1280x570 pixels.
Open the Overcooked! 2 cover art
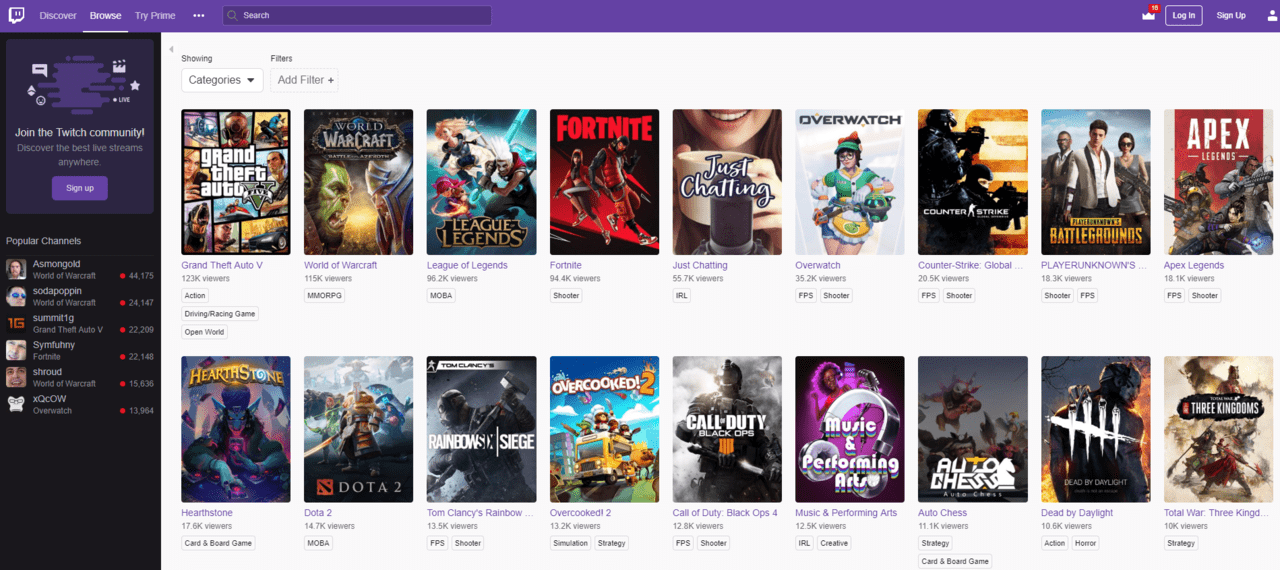tap(605, 429)
